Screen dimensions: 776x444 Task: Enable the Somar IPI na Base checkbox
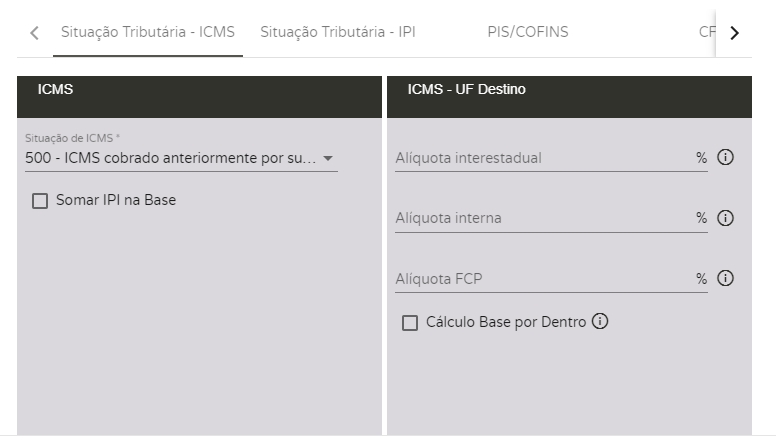tap(40, 200)
